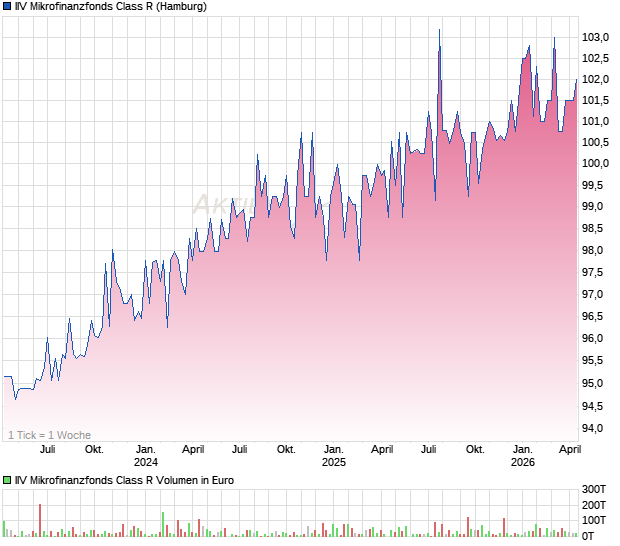Click the tallest red volume bar
620x546 pixels.
(x=40, y=520)
